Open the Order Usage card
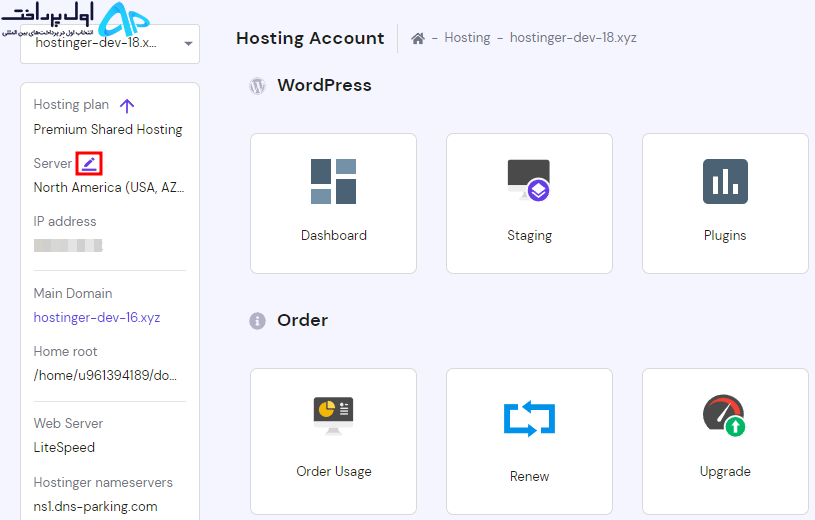This screenshot has width=815, height=520. (x=333, y=441)
